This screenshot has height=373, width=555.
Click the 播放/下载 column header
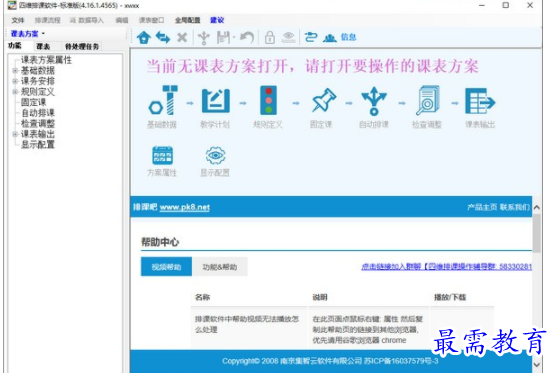click(x=450, y=297)
